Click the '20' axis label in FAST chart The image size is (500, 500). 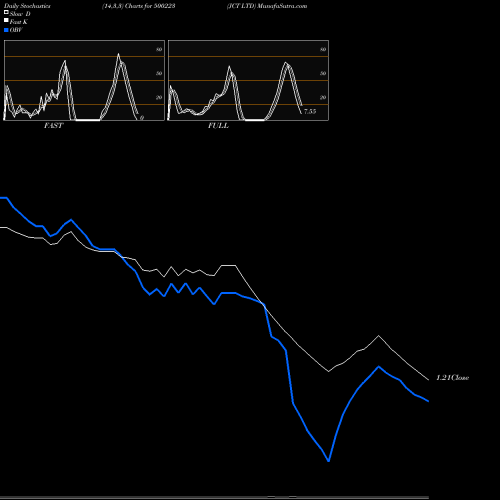[159, 97]
